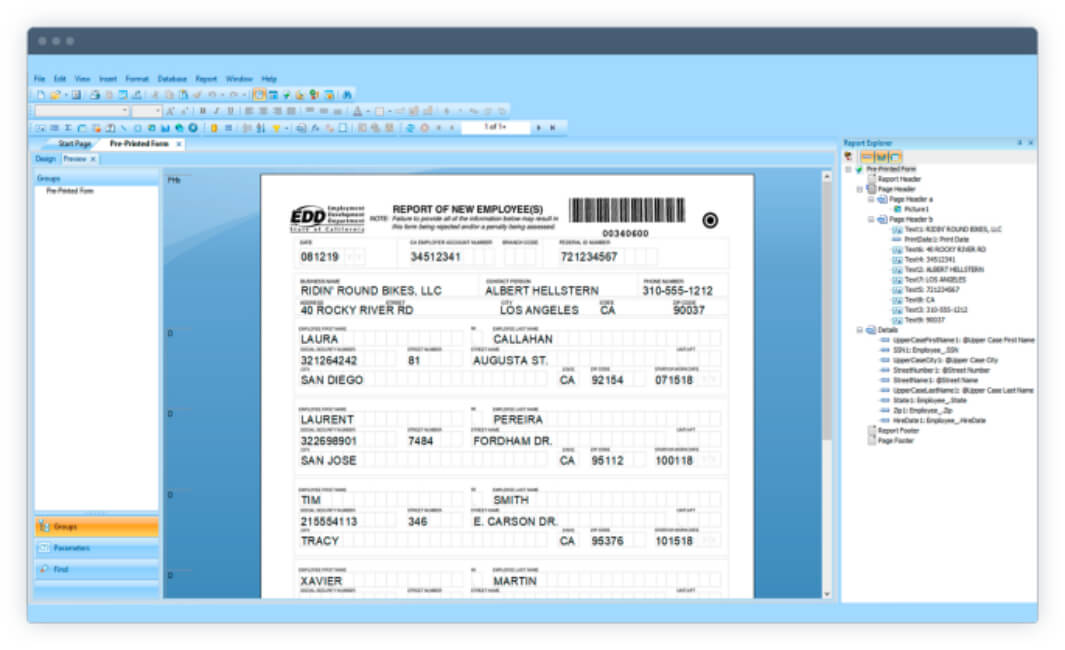Click the yellow Select Expert funnel icon
This screenshot has height=650, width=1065.
point(276,128)
